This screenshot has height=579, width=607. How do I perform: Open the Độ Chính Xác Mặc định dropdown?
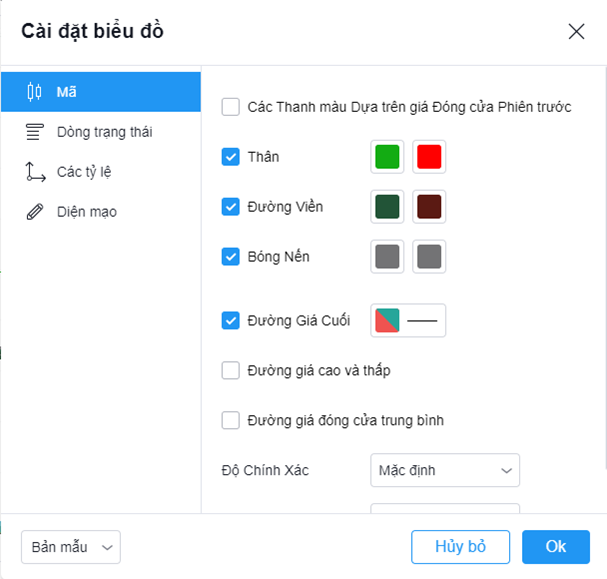click(445, 470)
